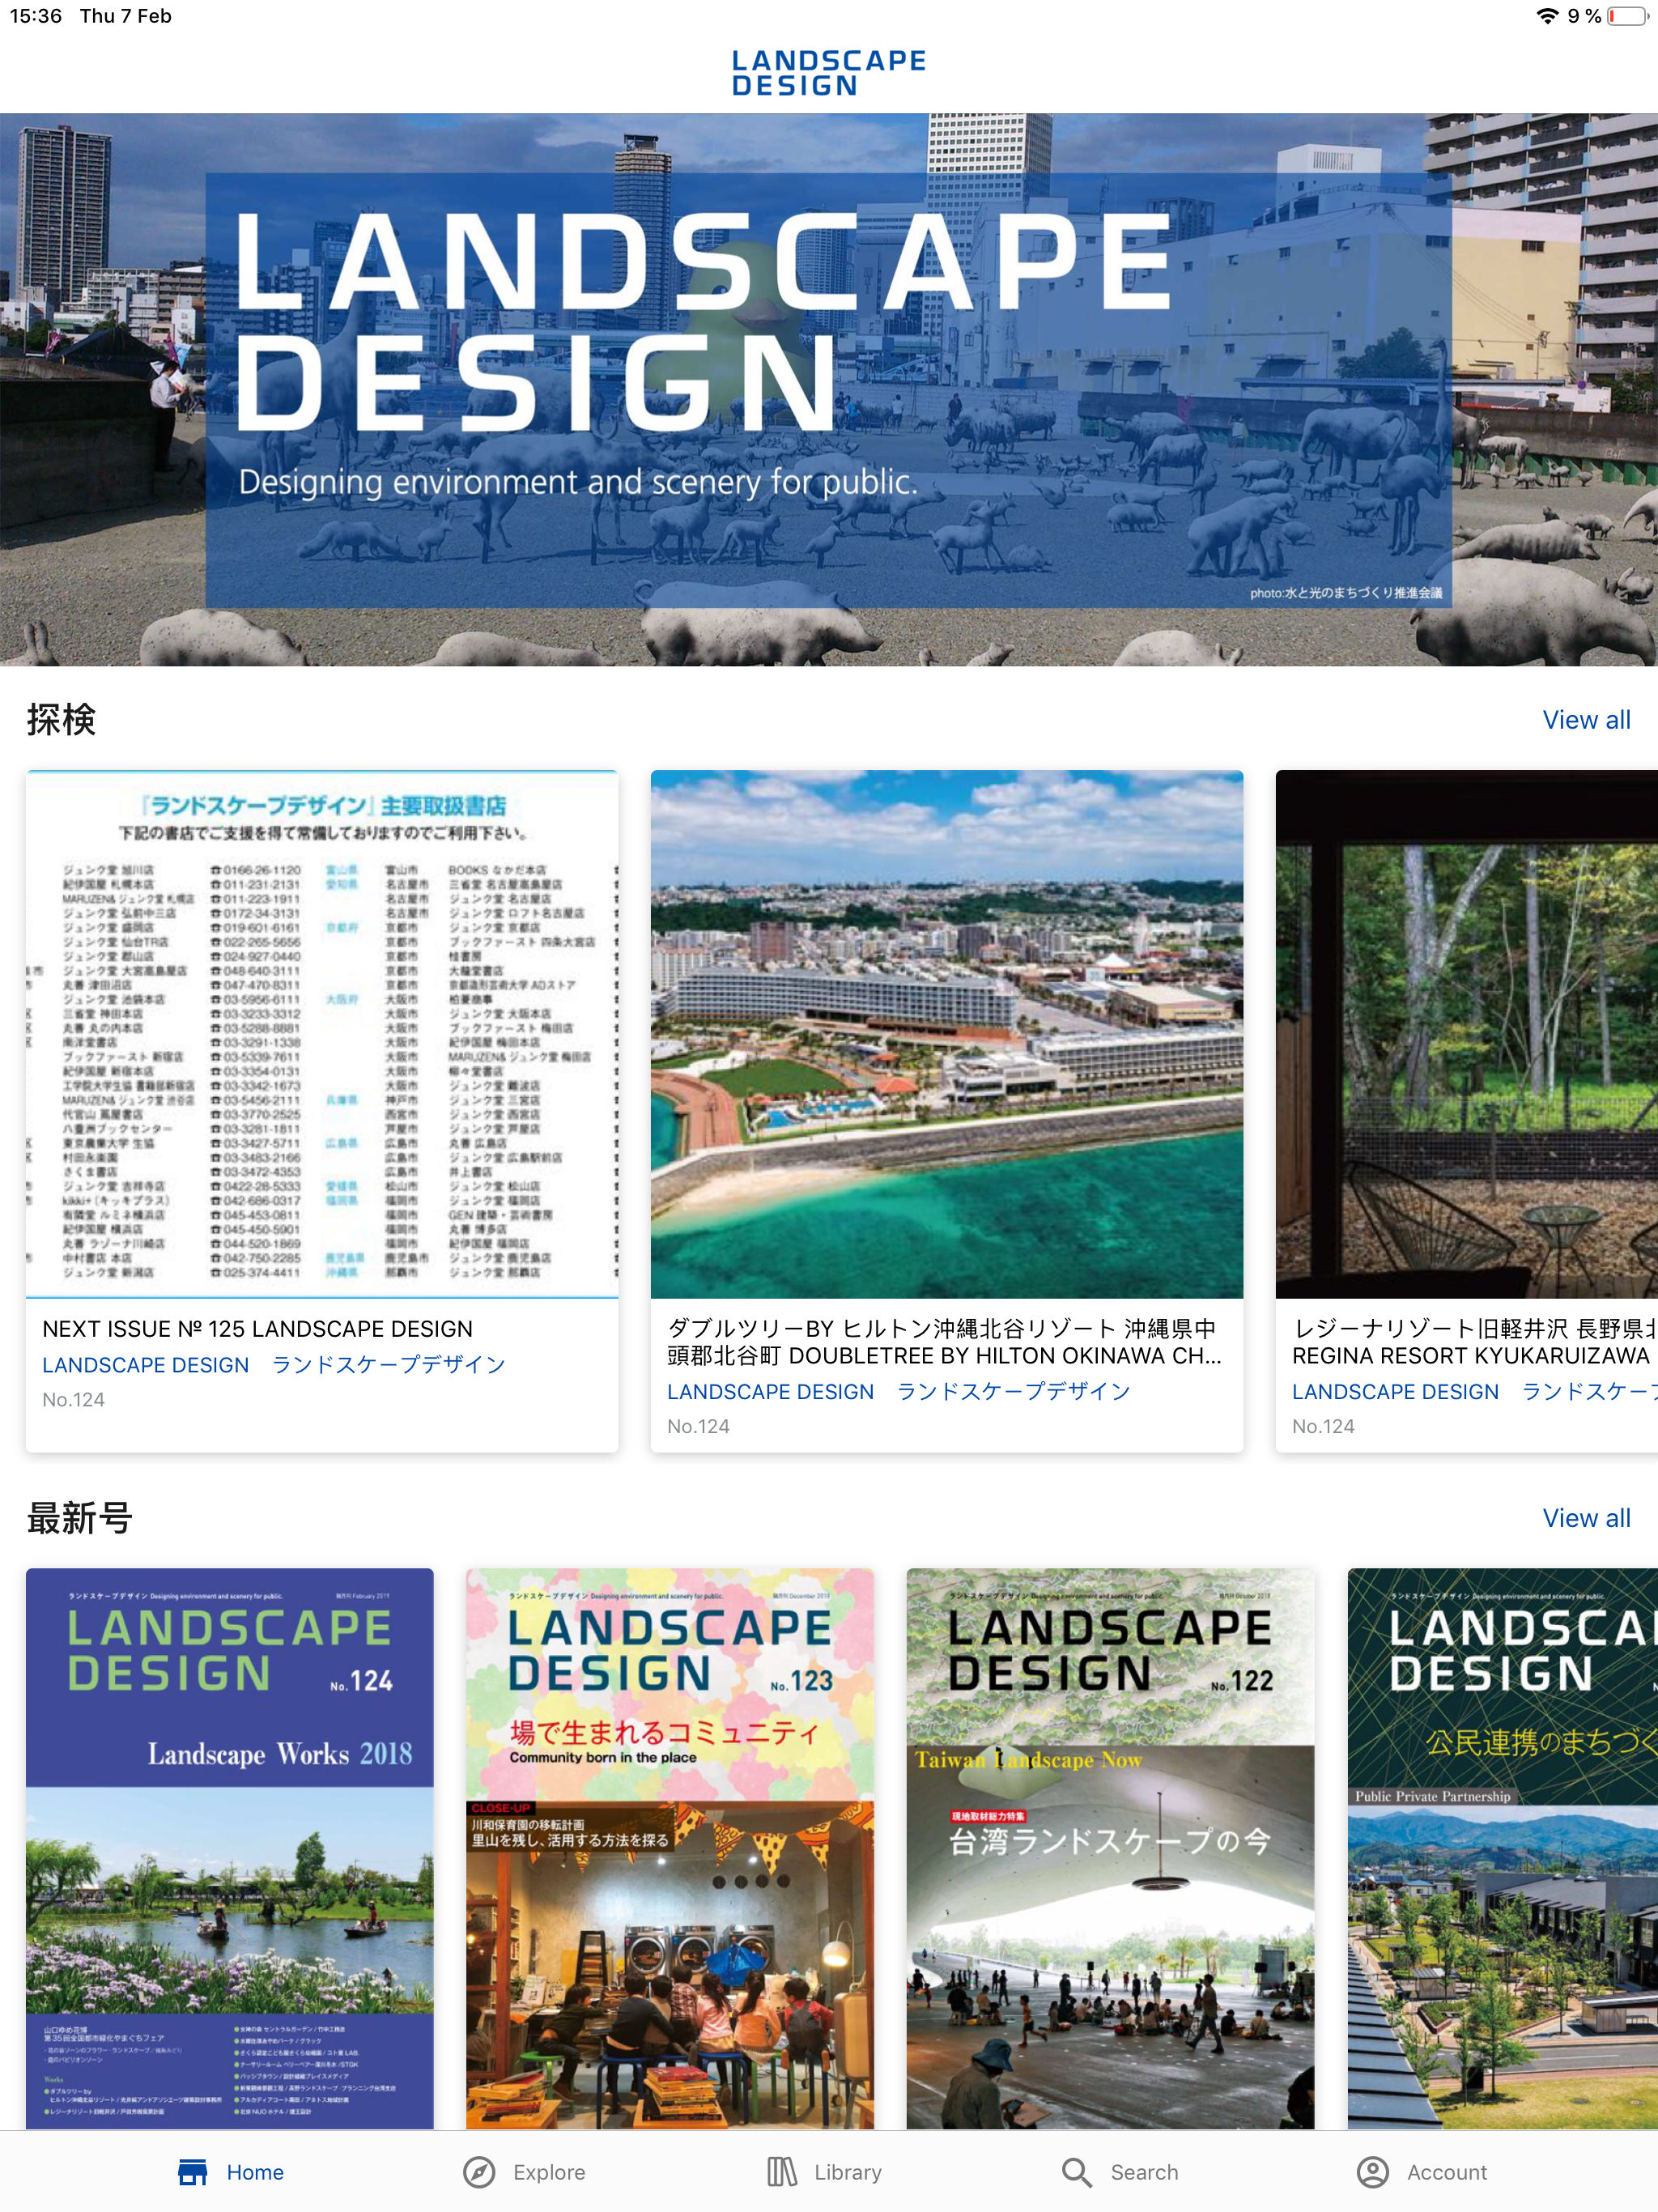1658x2212 pixels.
Task: Check the battery status icon
Action: [x=1627, y=16]
